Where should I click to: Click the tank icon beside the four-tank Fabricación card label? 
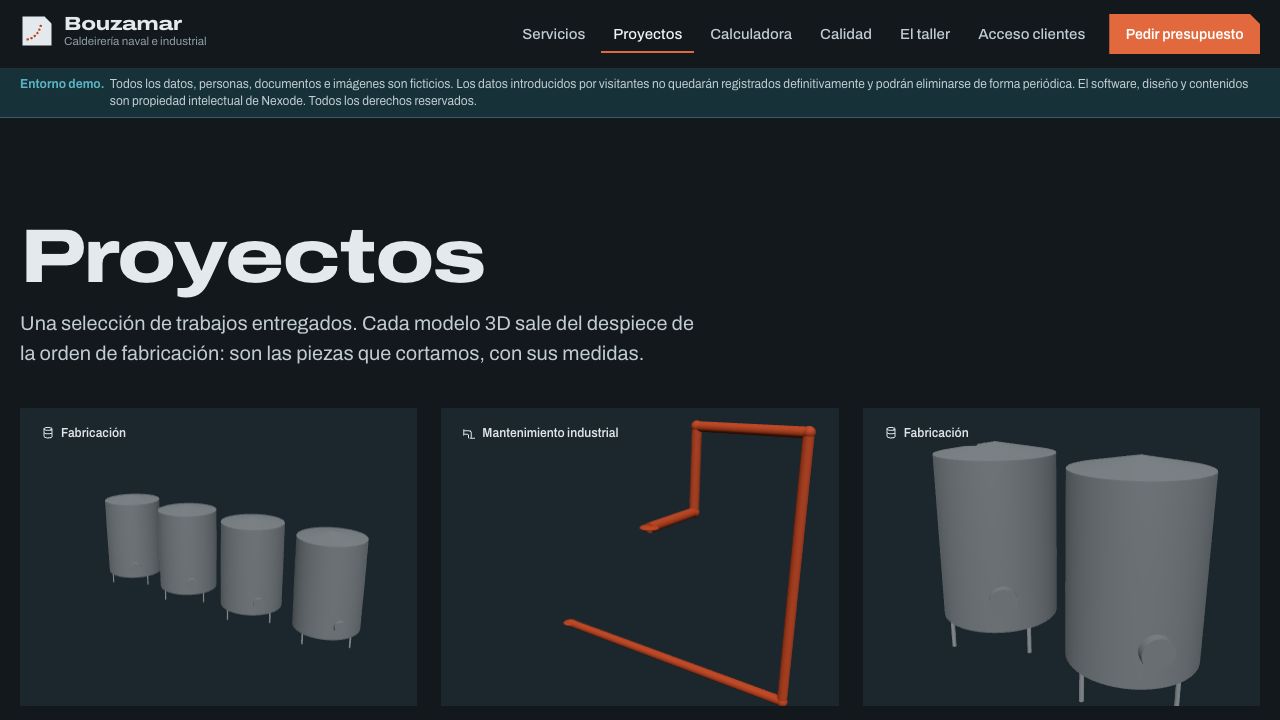[47, 433]
